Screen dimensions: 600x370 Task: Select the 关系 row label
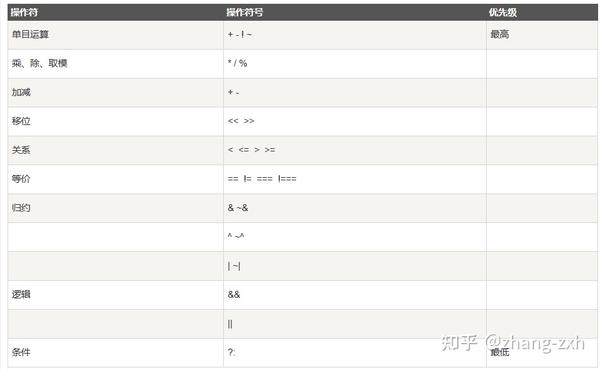point(21,150)
